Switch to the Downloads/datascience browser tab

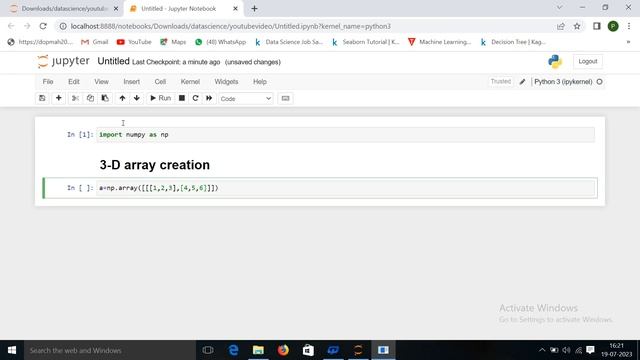(x=63, y=9)
